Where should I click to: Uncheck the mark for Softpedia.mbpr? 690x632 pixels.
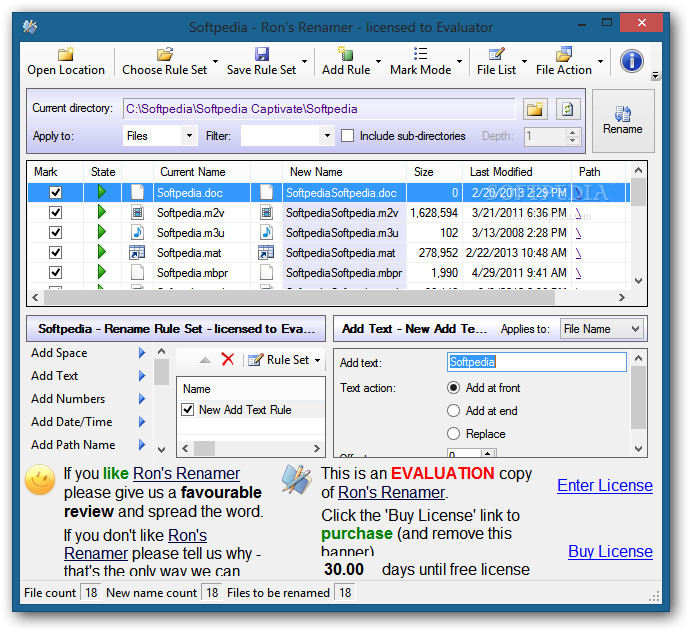click(55, 272)
